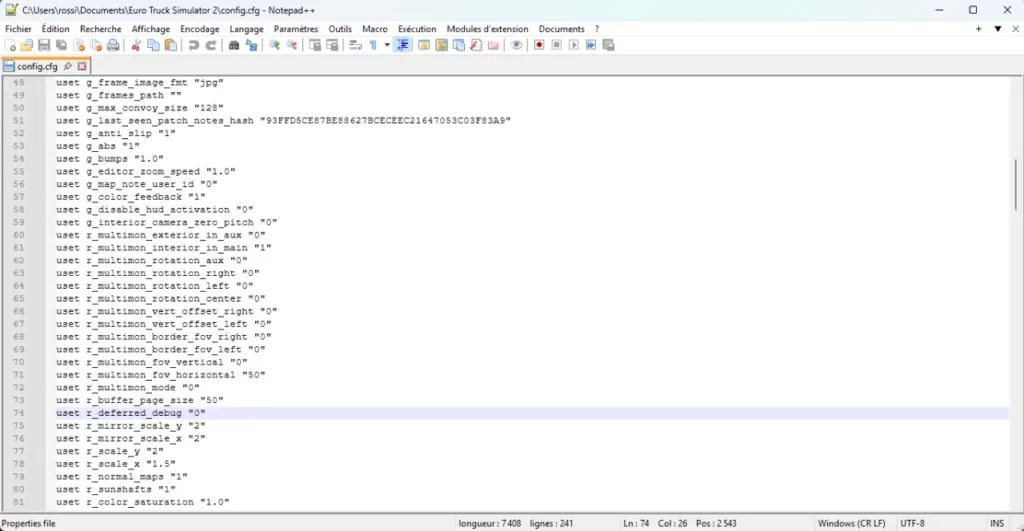Toggle show all characters pilcrow

(x=374, y=45)
